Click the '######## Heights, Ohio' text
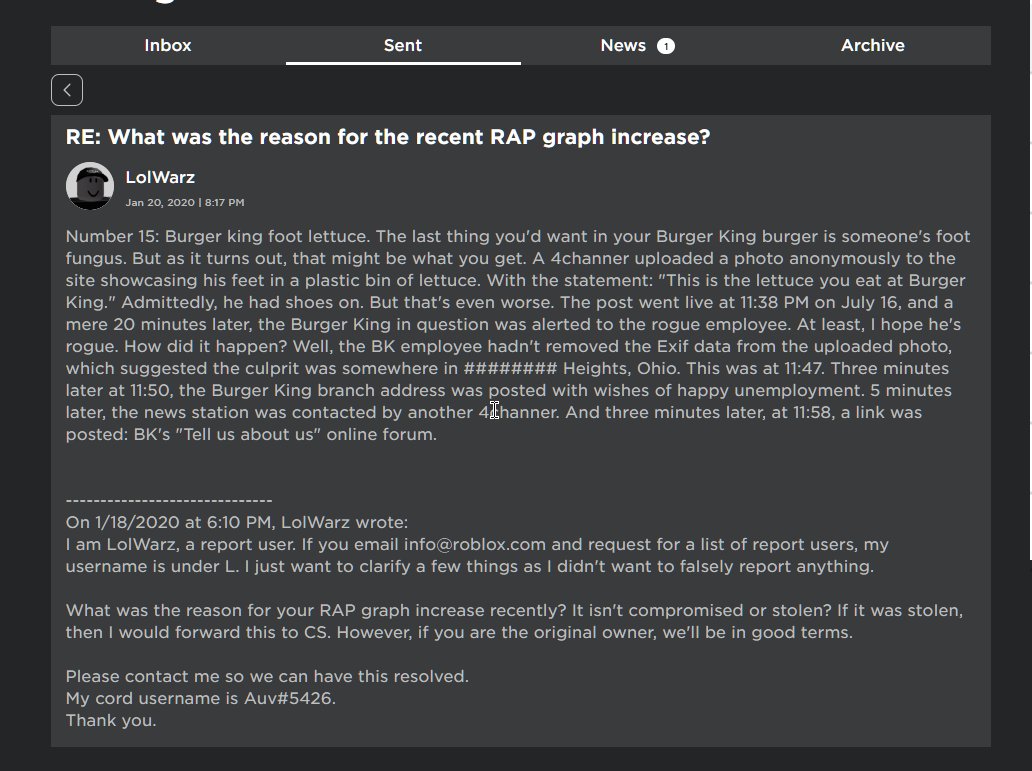This screenshot has width=1032, height=771. (x=571, y=368)
